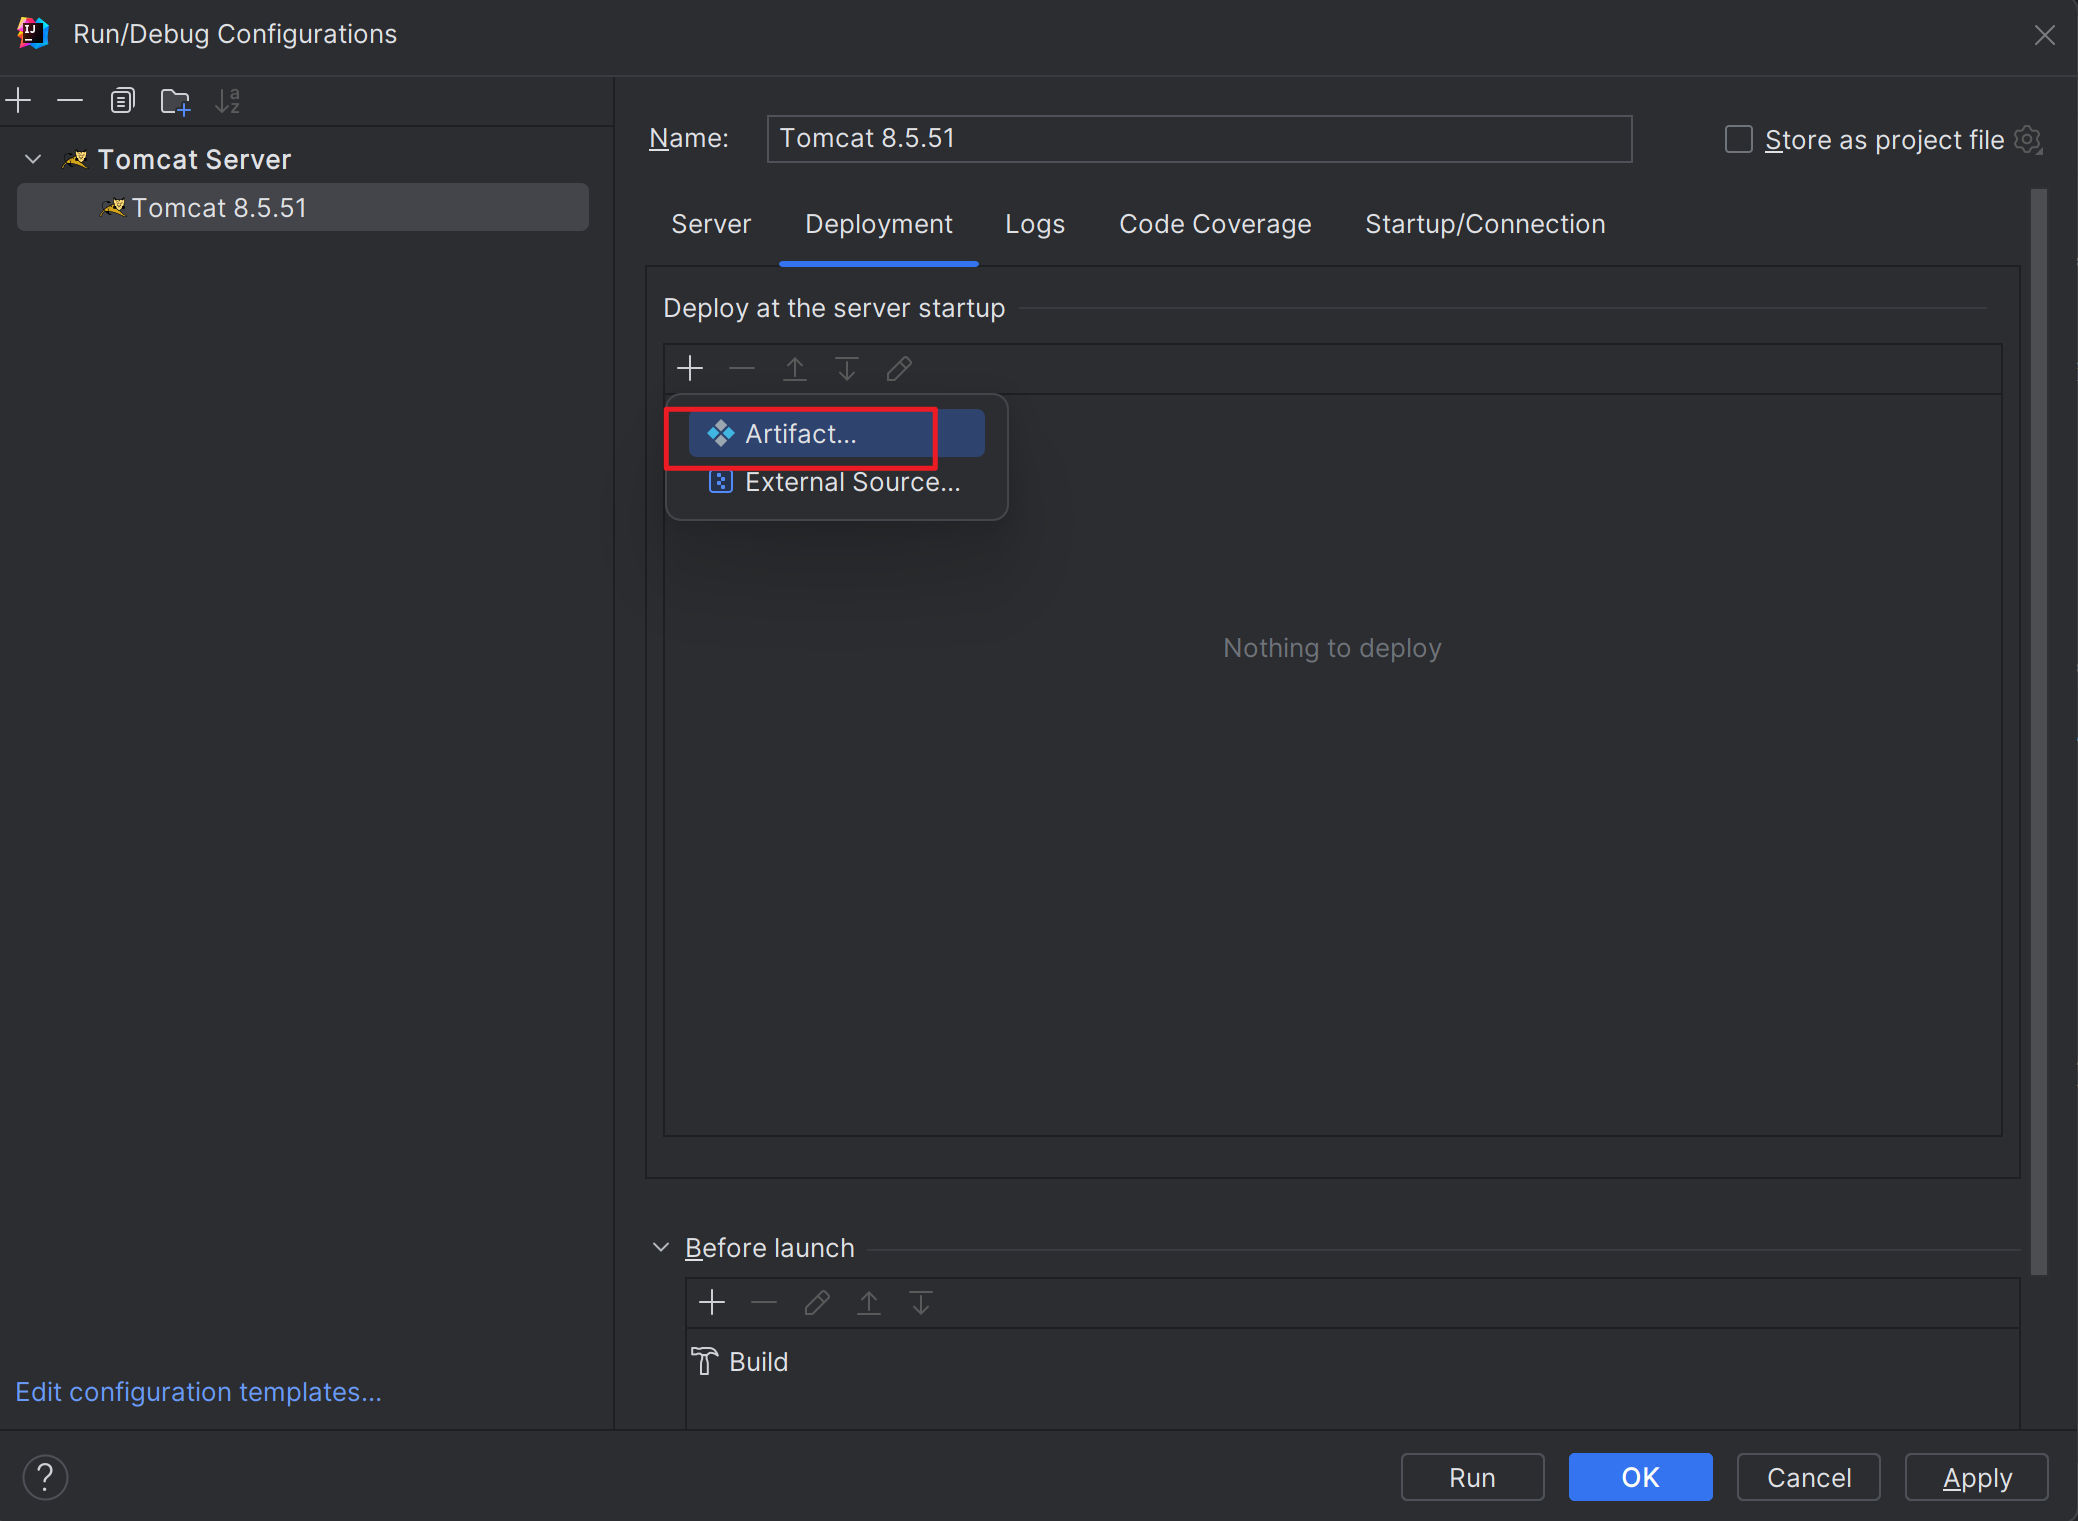Click the remove icon in deployment toolbar

742,369
